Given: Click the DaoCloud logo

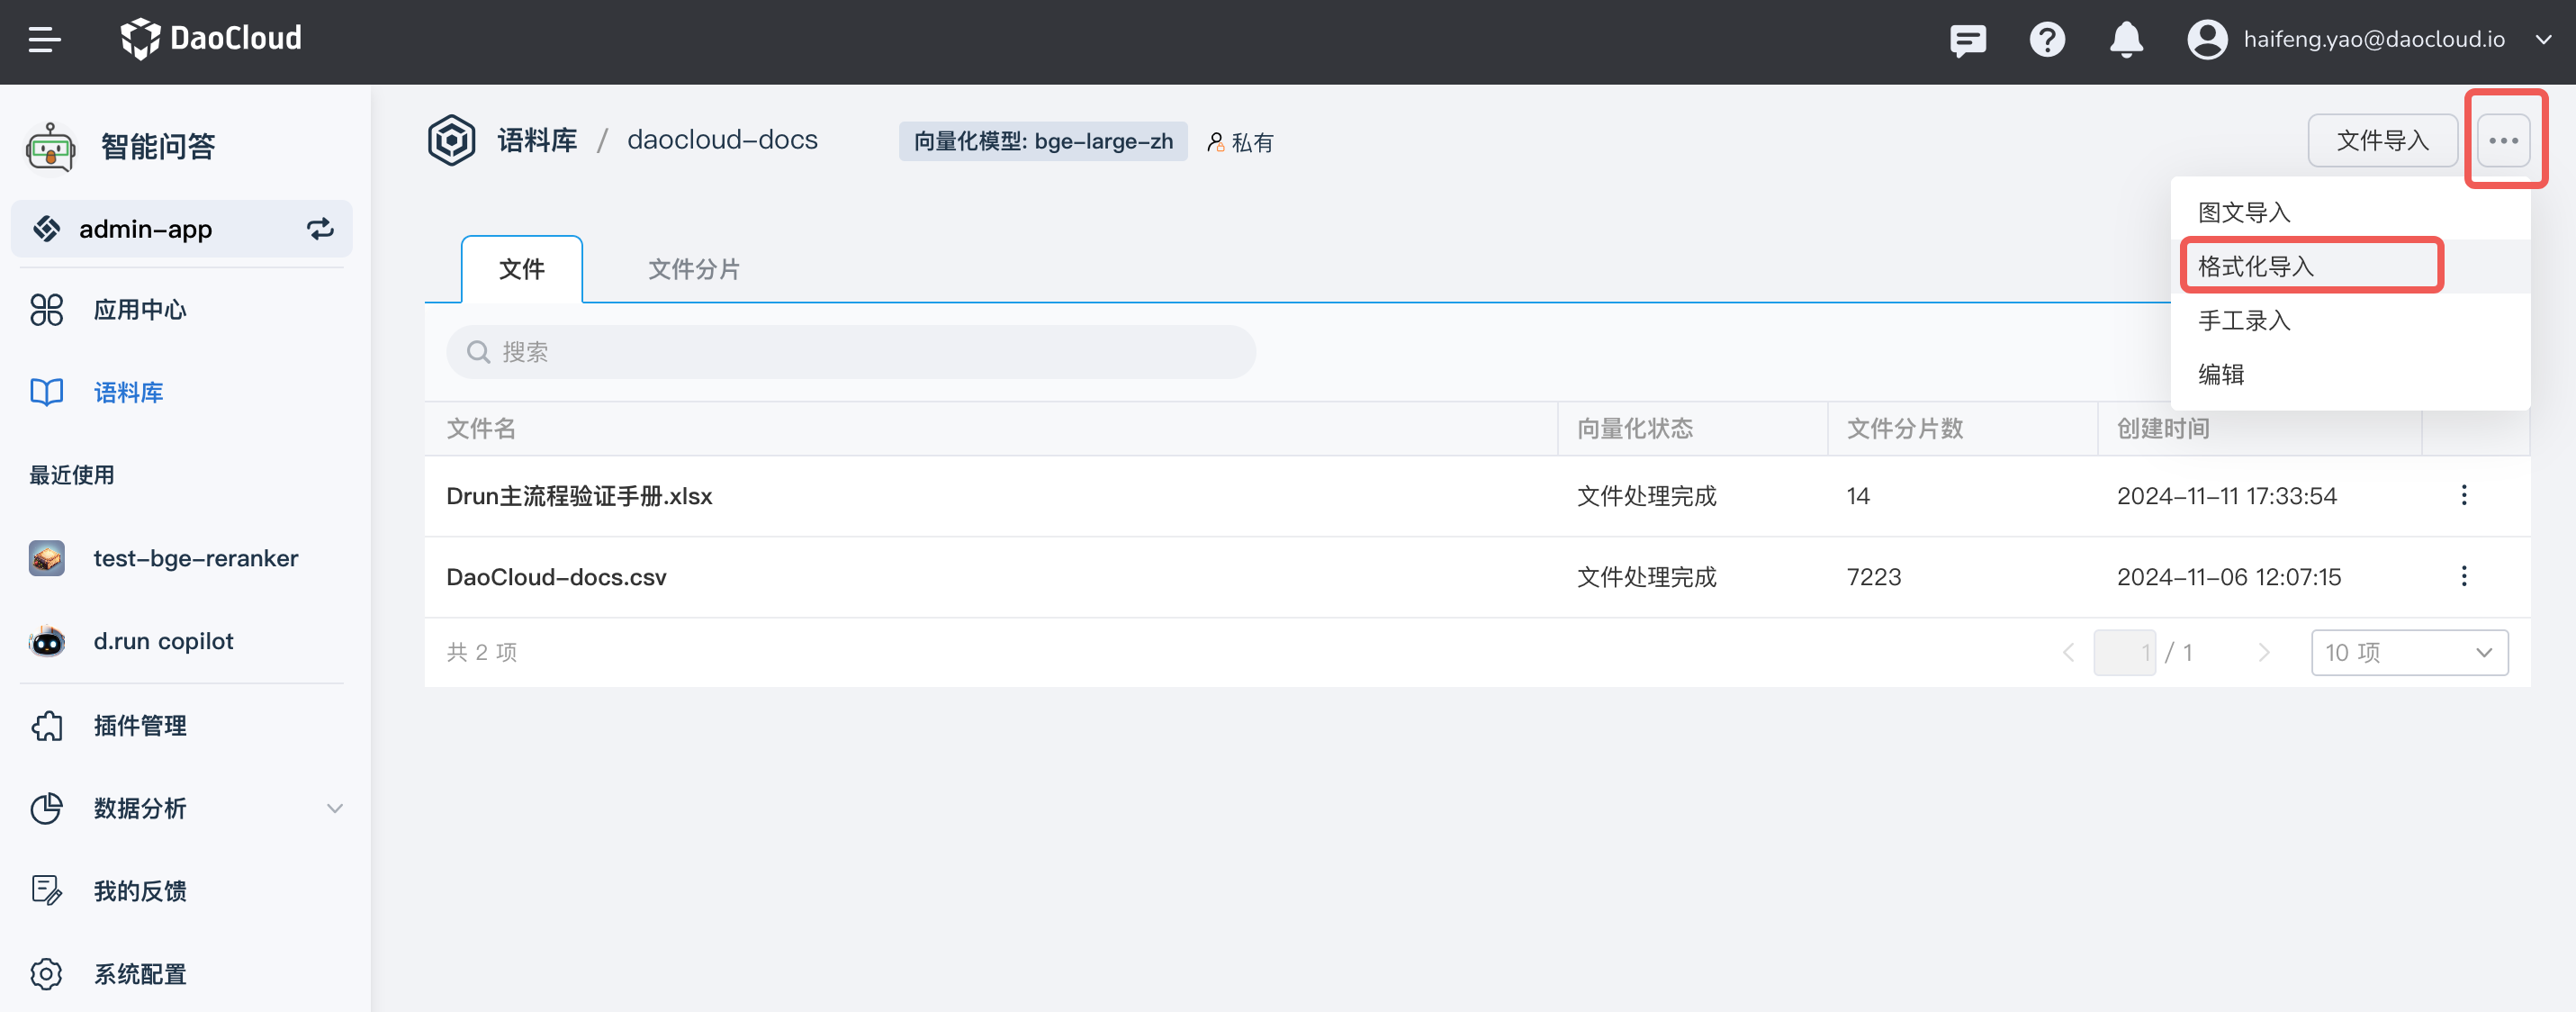Looking at the screenshot, I should tap(211, 38).
